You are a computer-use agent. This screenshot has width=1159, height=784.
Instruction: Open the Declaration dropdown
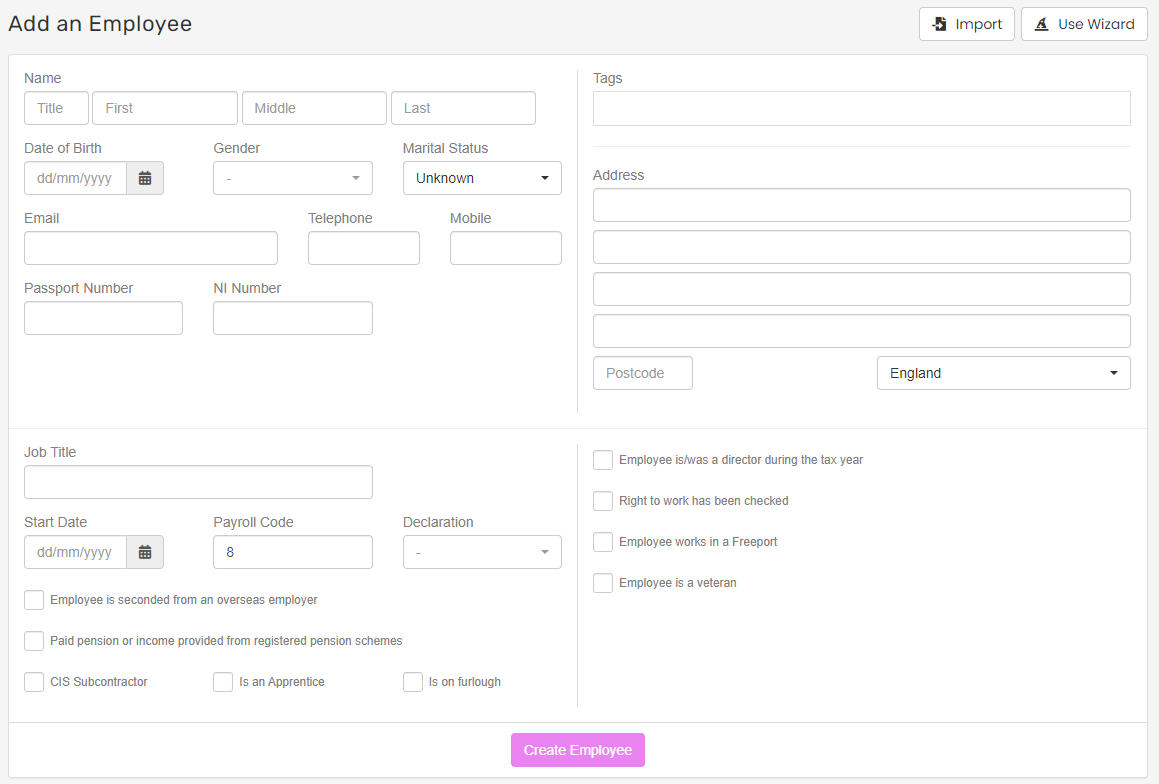[482, 552]
